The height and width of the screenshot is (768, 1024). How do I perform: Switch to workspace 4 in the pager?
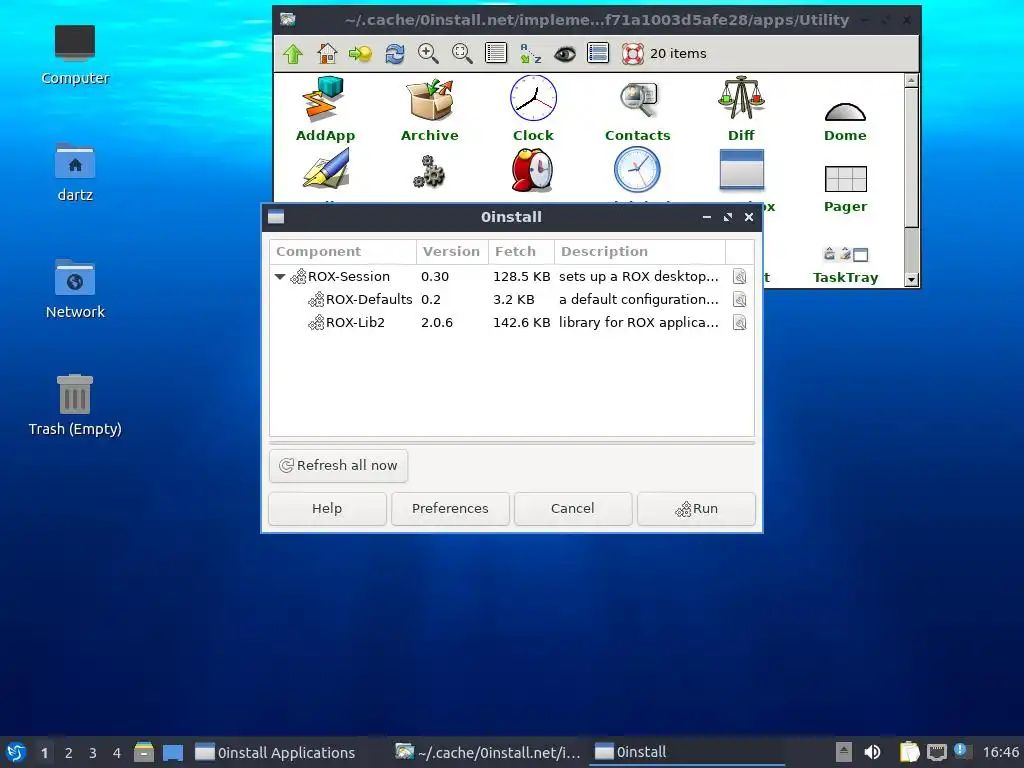coord(117,753)
